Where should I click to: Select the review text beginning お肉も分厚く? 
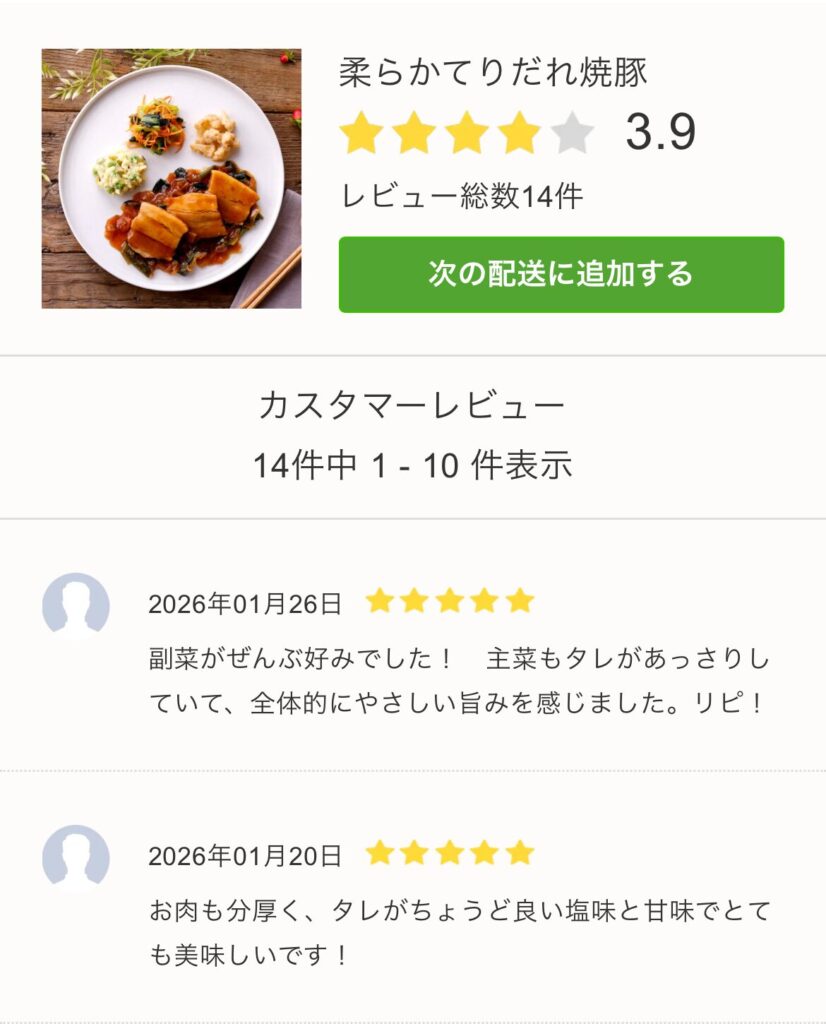458,933
